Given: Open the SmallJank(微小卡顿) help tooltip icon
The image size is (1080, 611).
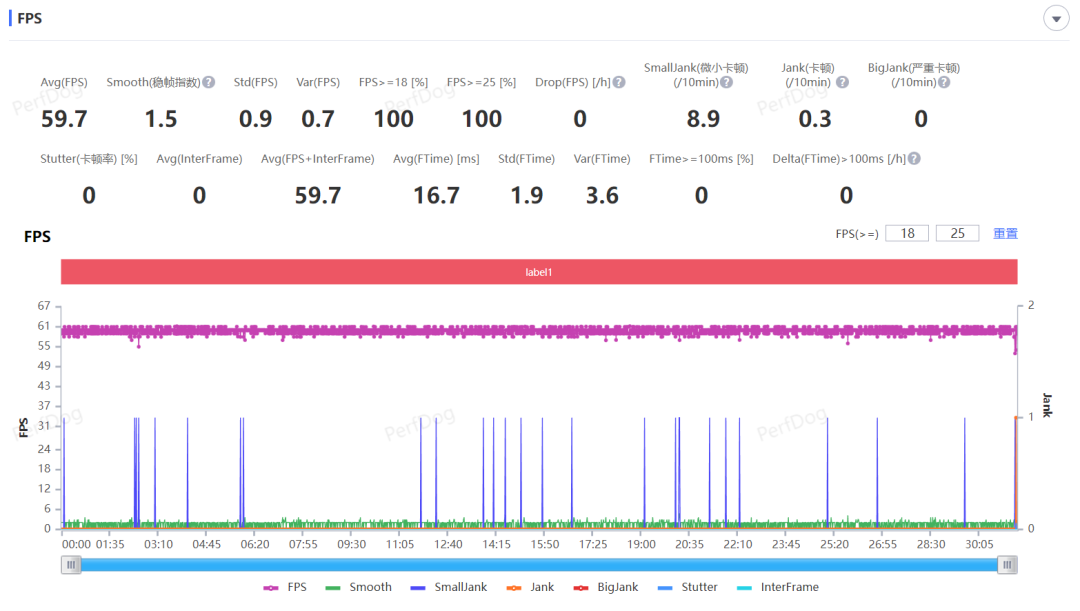Looking at the screenshot, I should [726, 82].
